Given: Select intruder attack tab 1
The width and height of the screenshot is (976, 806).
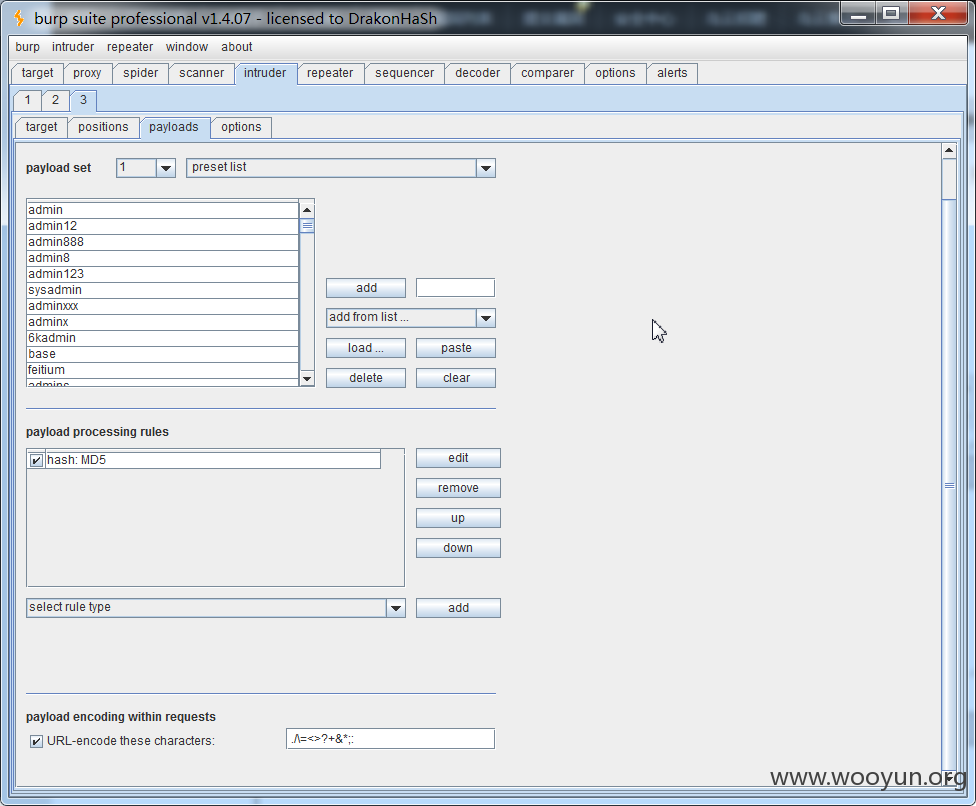Looking at the screenshot, I should pos(27,100).
